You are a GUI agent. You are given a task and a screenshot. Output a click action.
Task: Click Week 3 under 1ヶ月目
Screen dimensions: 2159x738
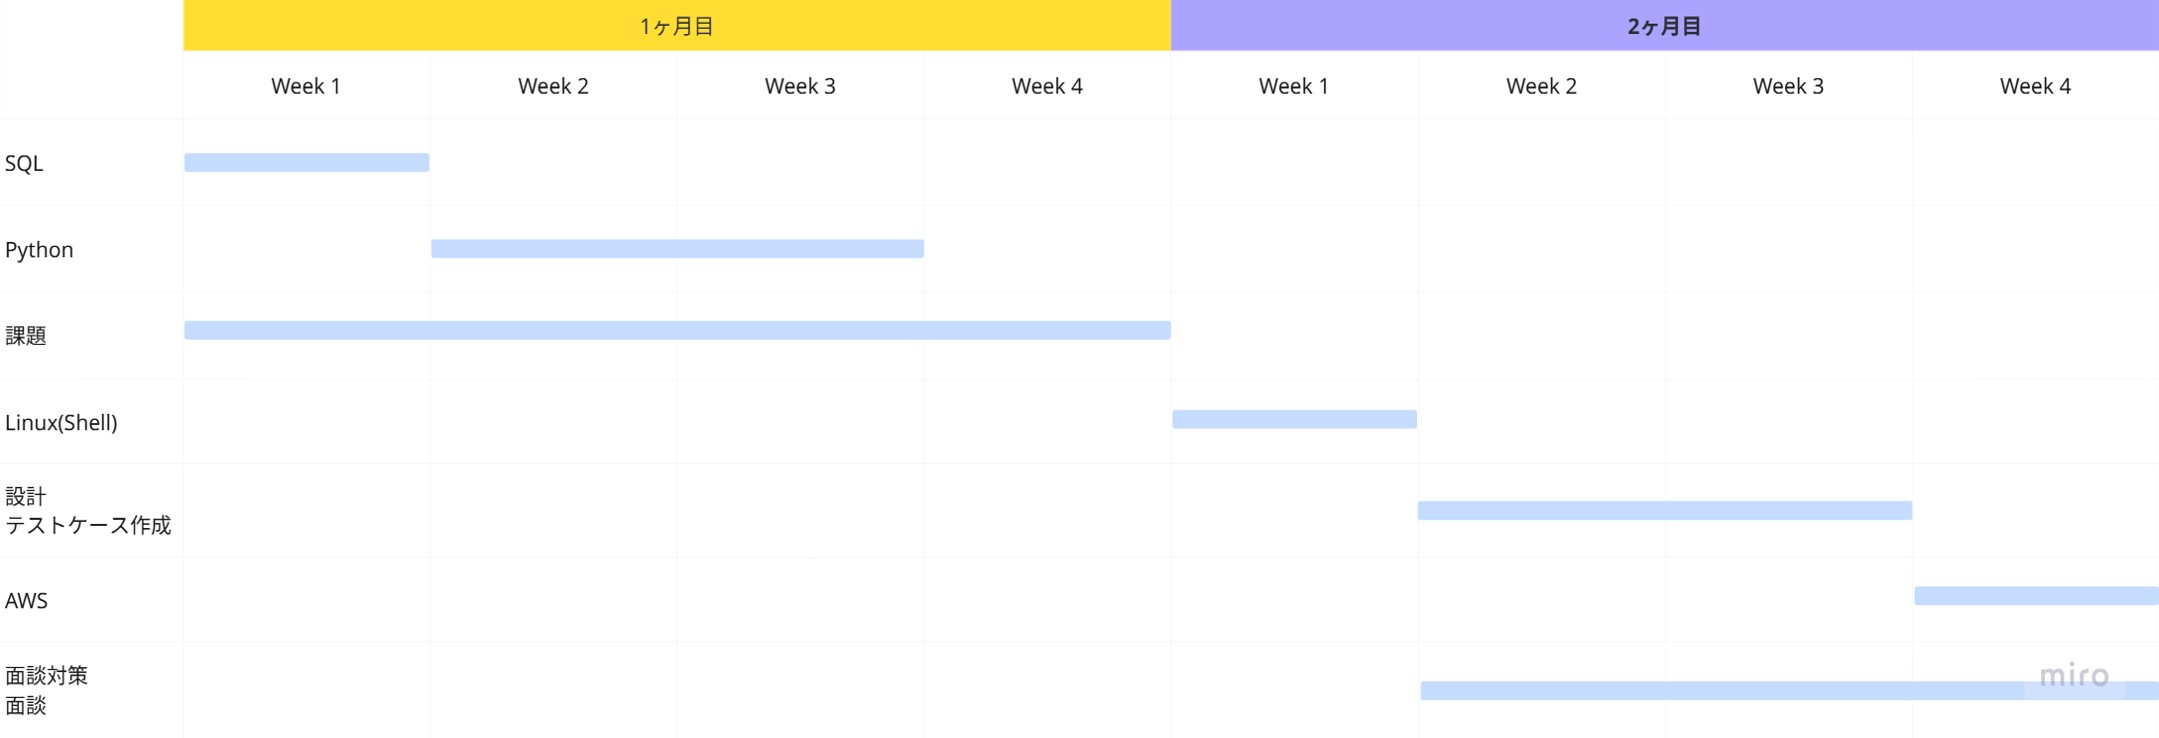(800, 86)
